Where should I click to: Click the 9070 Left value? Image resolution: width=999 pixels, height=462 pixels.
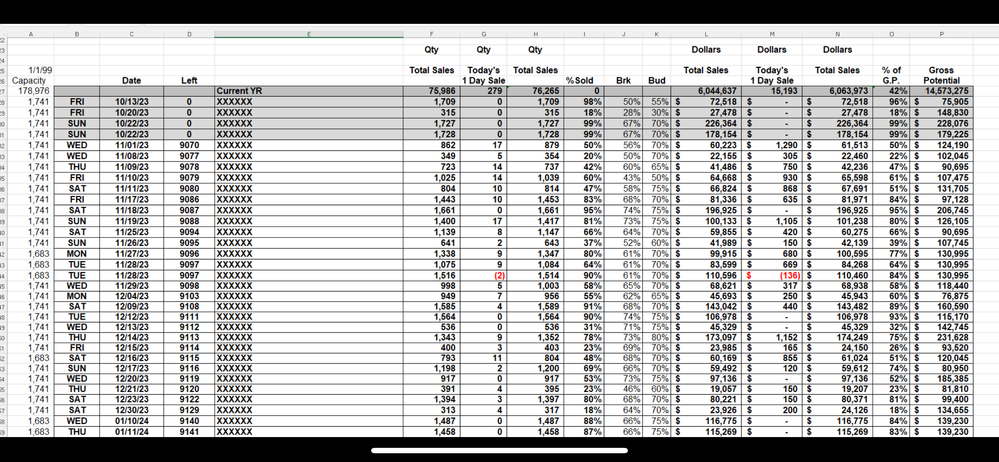189,145
